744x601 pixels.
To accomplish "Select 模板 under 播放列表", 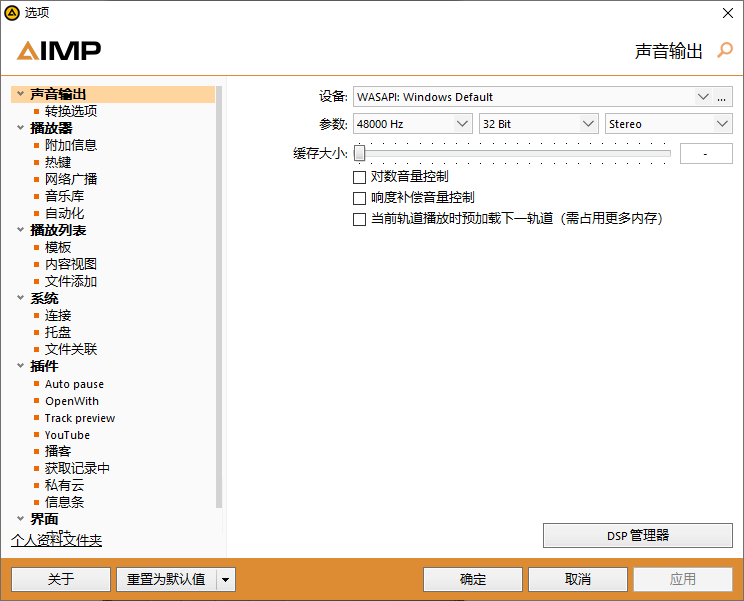I will click(58, 247).
